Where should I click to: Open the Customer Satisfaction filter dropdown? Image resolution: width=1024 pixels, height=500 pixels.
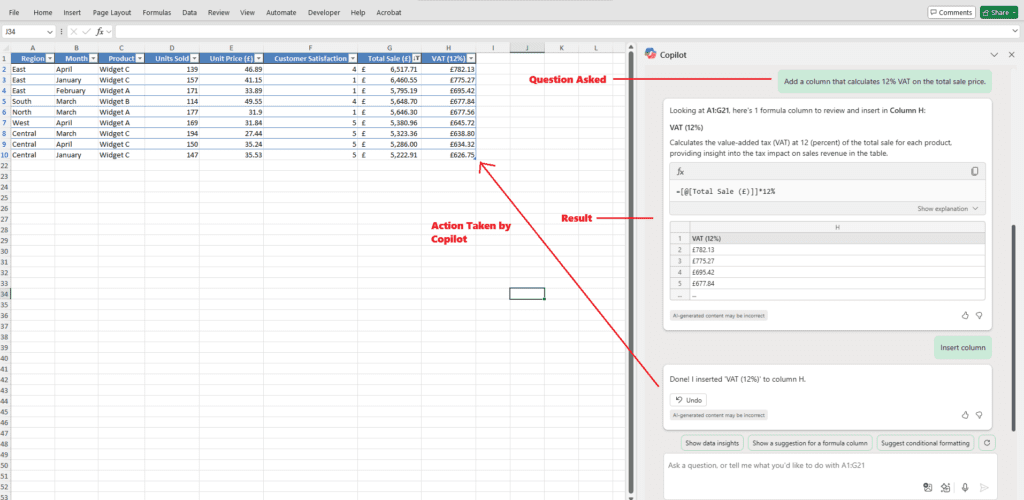pos(353,59)
